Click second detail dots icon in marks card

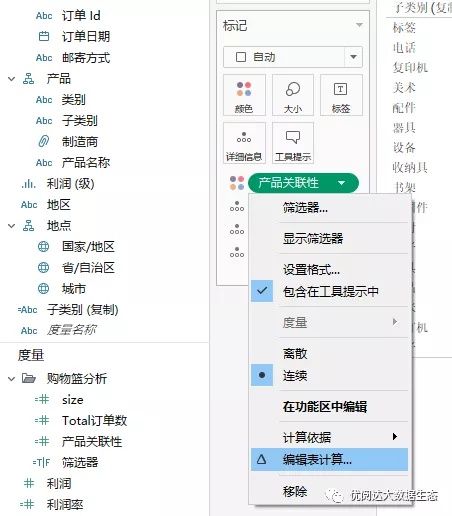tap(237, 229)
